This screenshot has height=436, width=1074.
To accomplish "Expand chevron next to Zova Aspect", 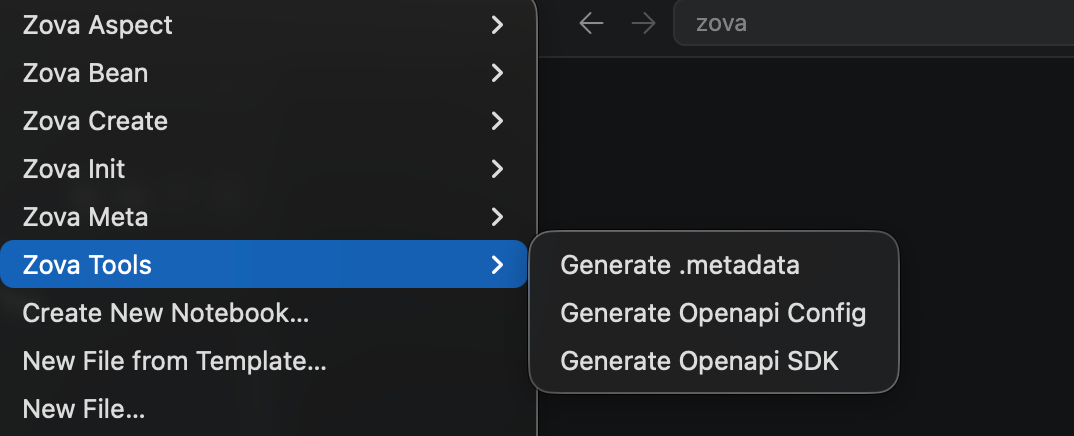I will (x=497, y=26).
